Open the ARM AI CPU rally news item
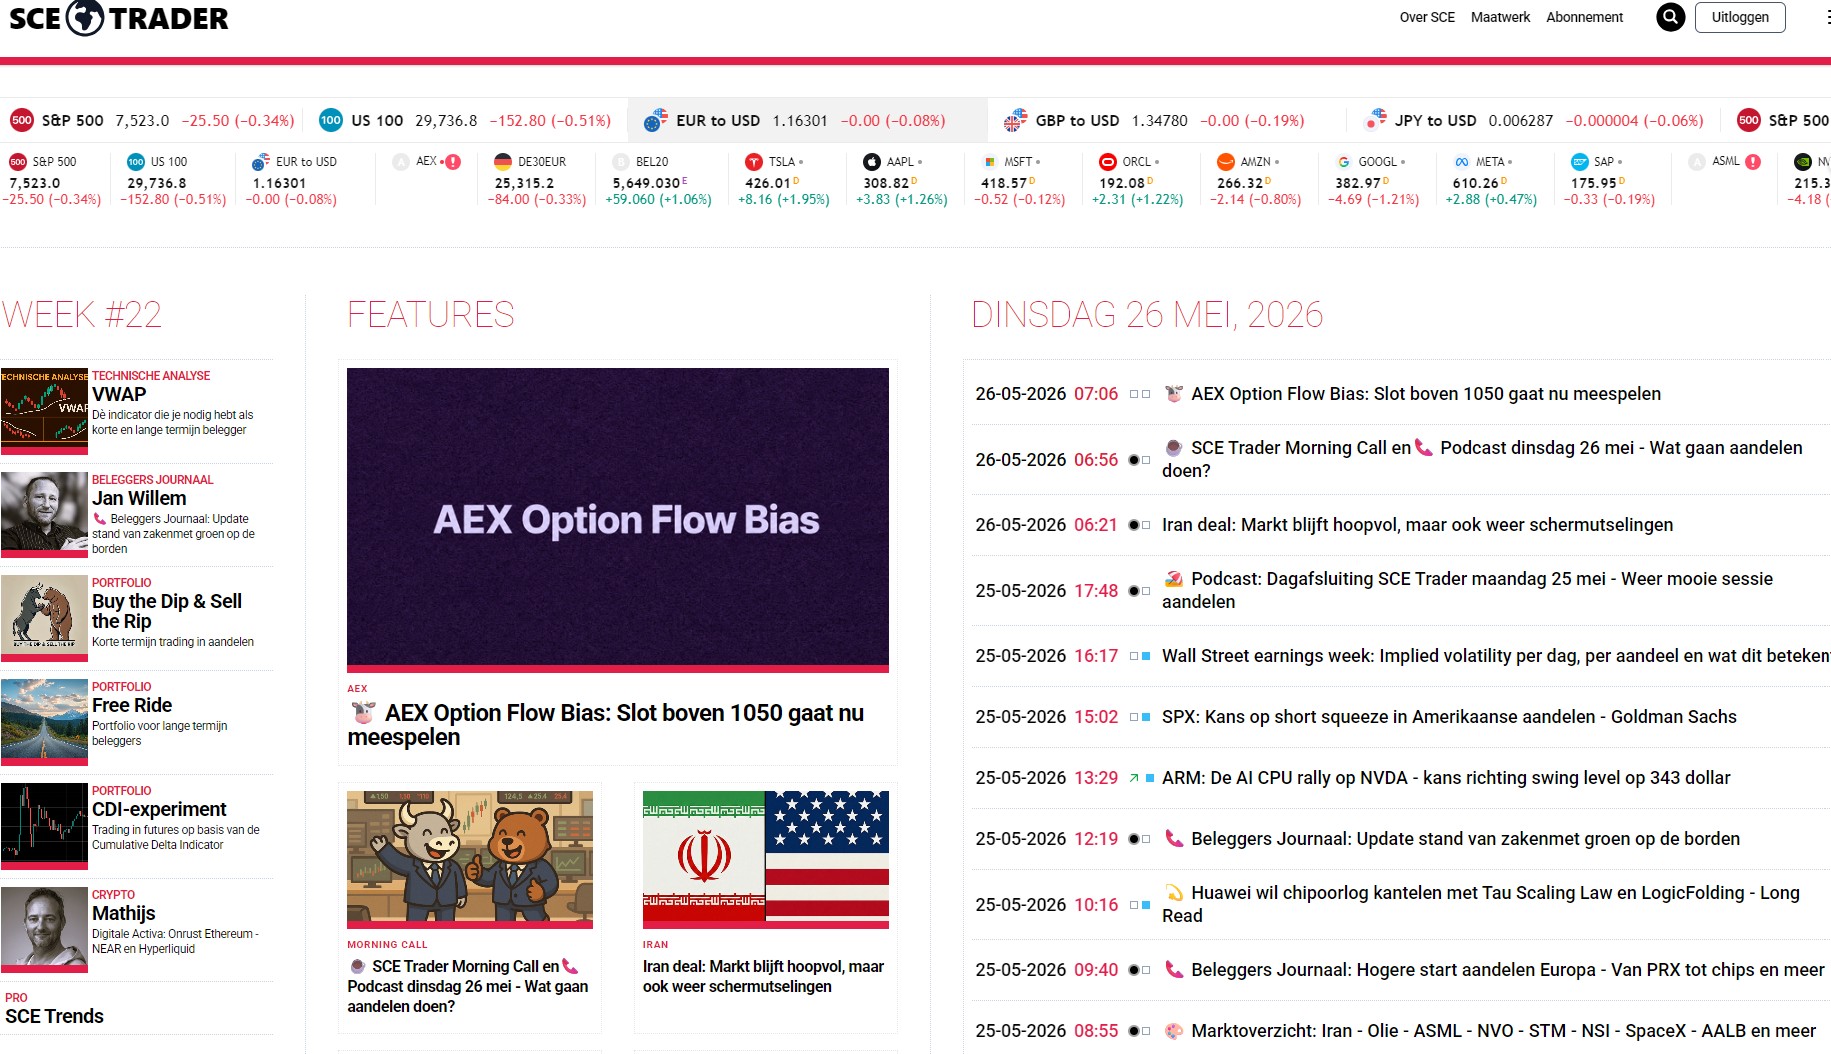 click(1446, 778)
